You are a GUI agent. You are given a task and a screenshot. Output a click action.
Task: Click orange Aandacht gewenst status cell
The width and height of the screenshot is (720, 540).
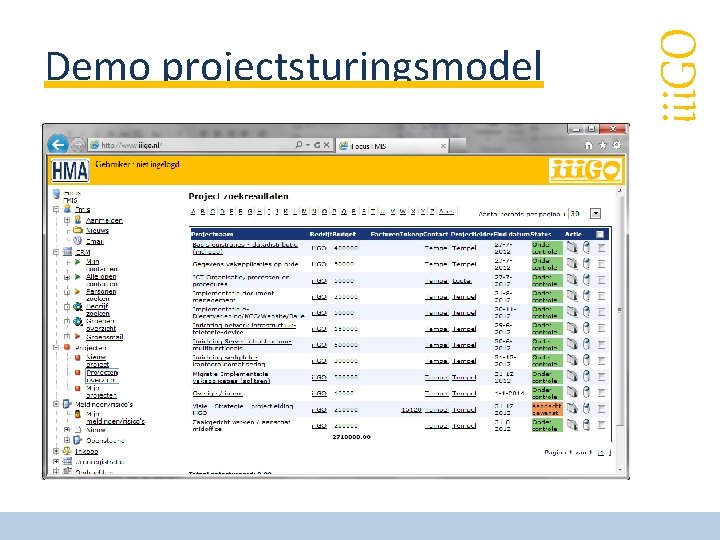click(x=547, y=409)
